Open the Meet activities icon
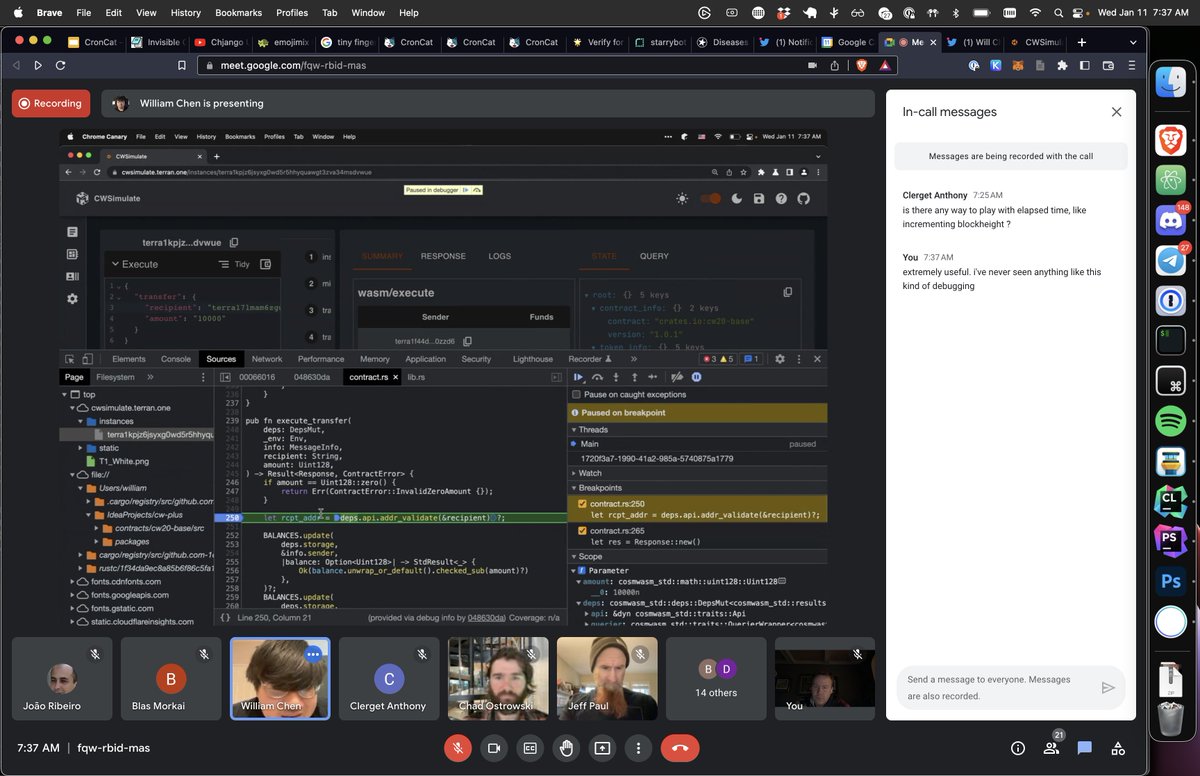 pos(1118,748)
